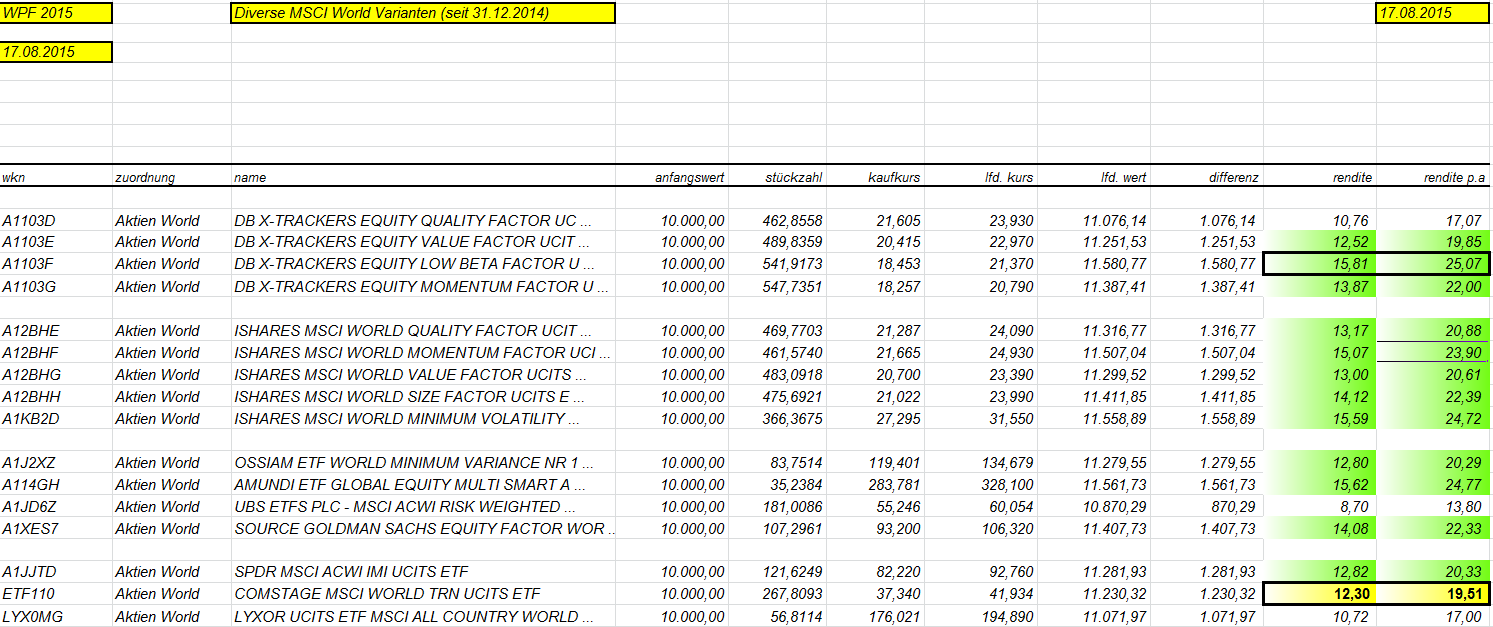Select WKN cell A1KB2D

coord(56,418)
